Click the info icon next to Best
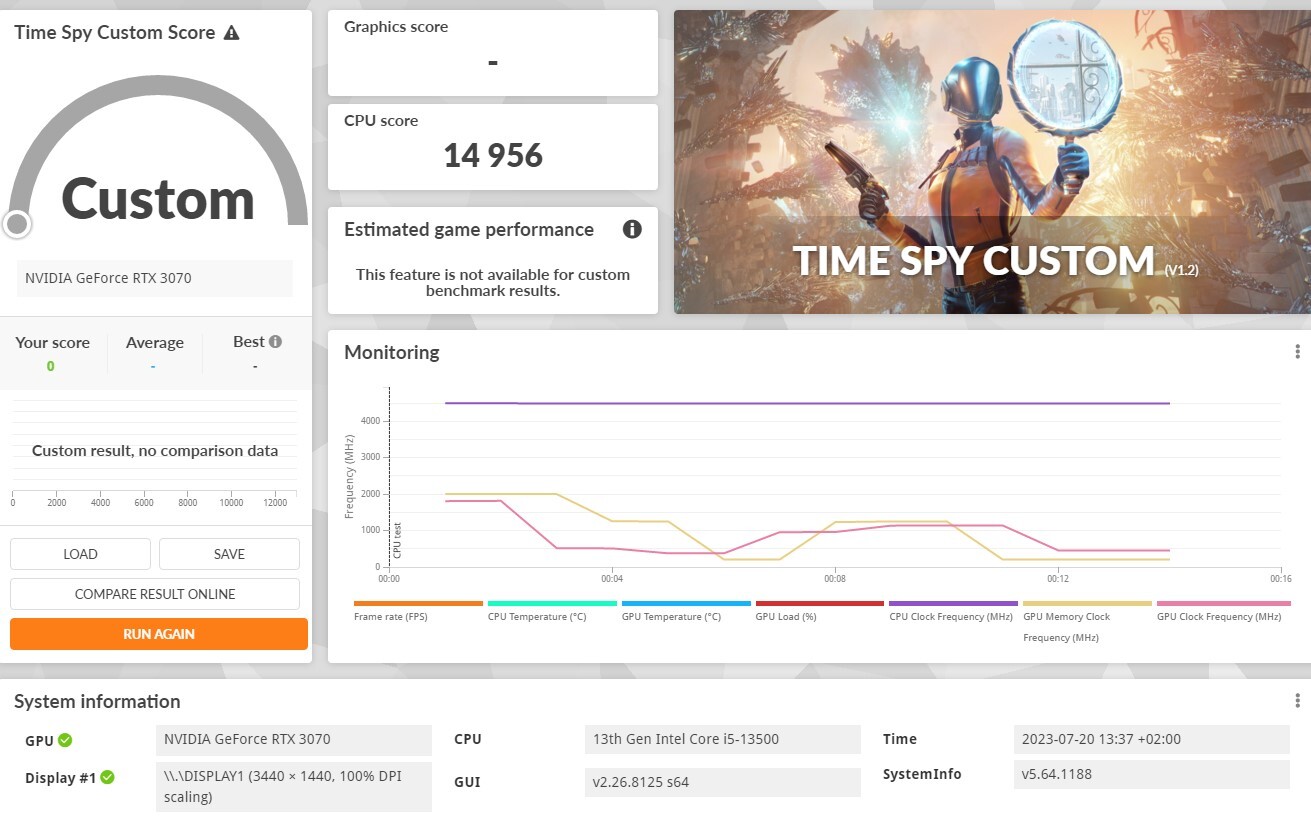The image size is (1311, 818). click(275, 342)
